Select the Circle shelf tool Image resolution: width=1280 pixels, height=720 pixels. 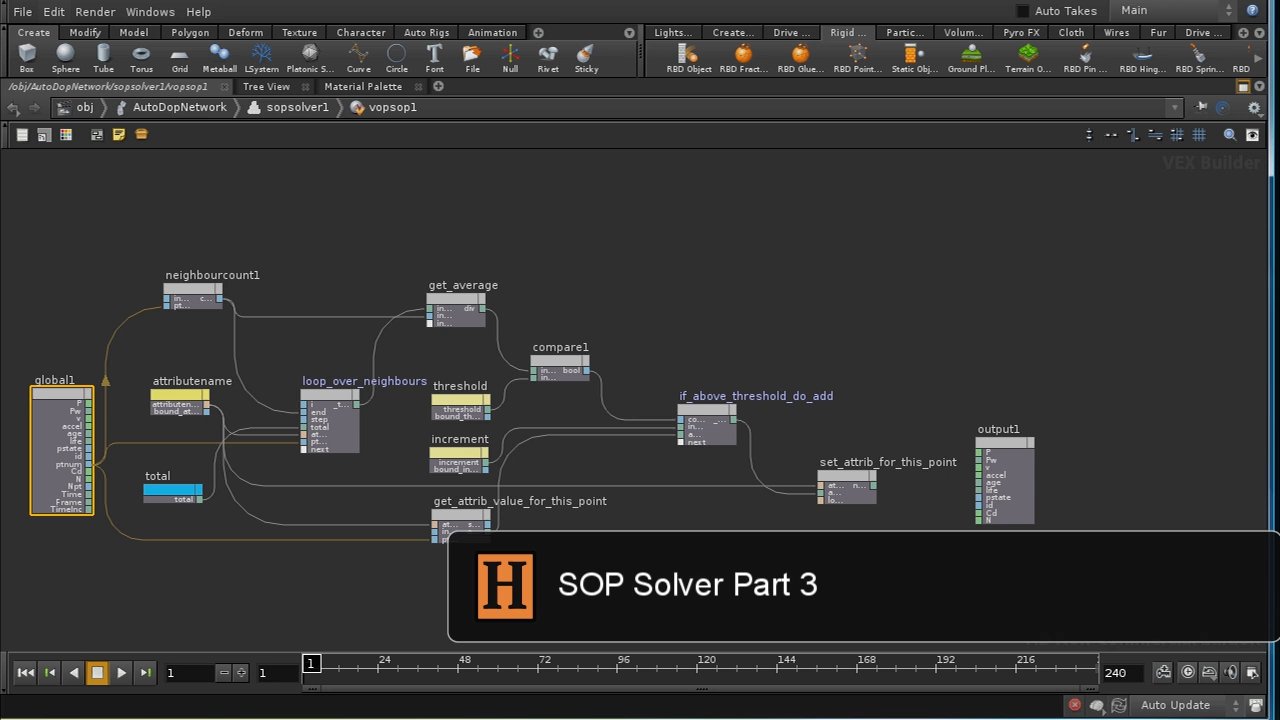(397, 58)
